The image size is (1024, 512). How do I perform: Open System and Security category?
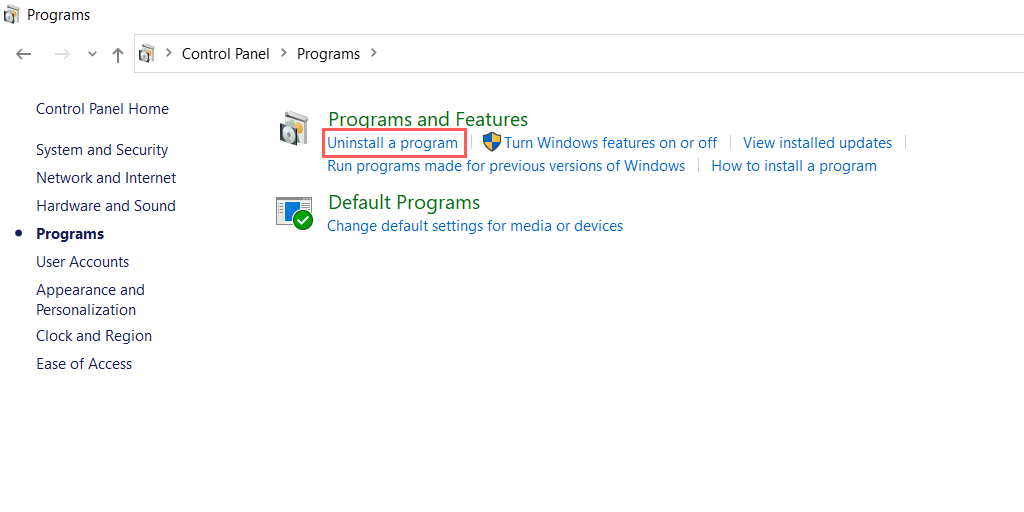click(x=102, y=150)
